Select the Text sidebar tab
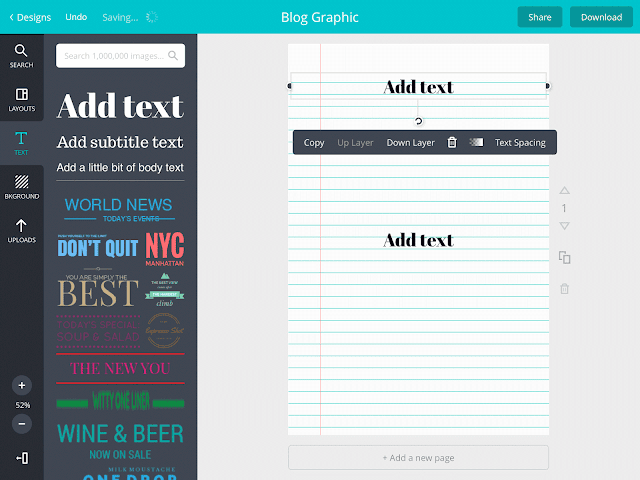Viewport: 640px width, 480px height. [x=21, y=143]
